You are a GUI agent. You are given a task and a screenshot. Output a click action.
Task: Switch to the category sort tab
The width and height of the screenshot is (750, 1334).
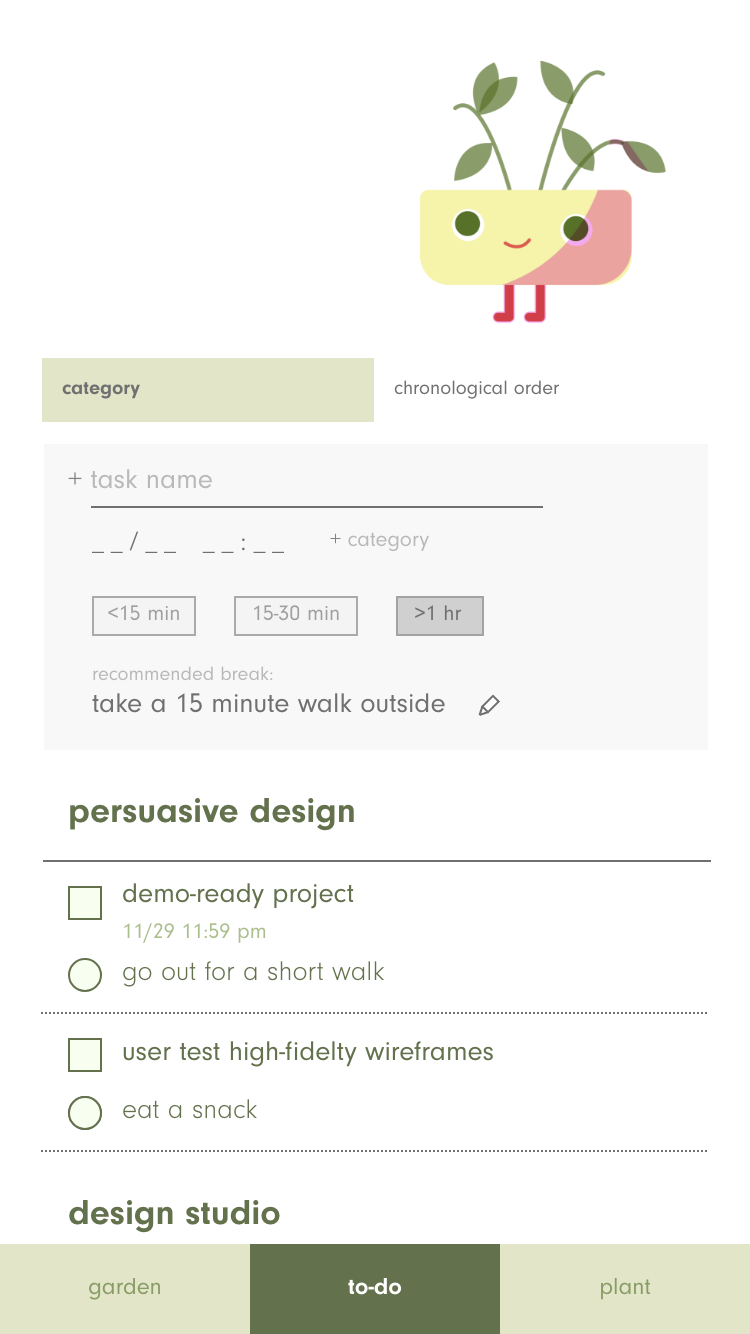[208, 389]
